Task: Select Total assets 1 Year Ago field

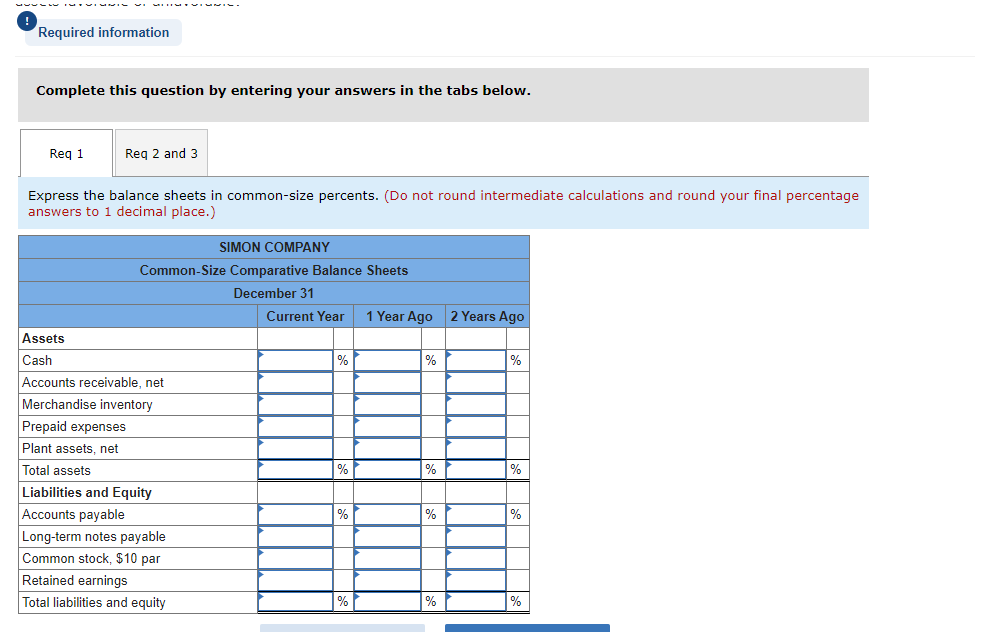Action: 388,470
